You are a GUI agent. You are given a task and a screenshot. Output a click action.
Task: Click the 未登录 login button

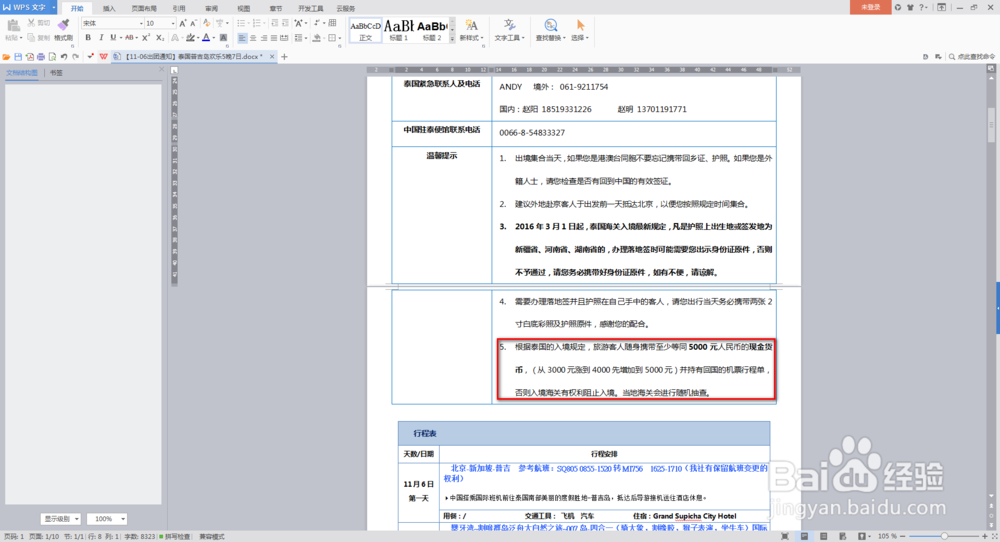point(871,7)
